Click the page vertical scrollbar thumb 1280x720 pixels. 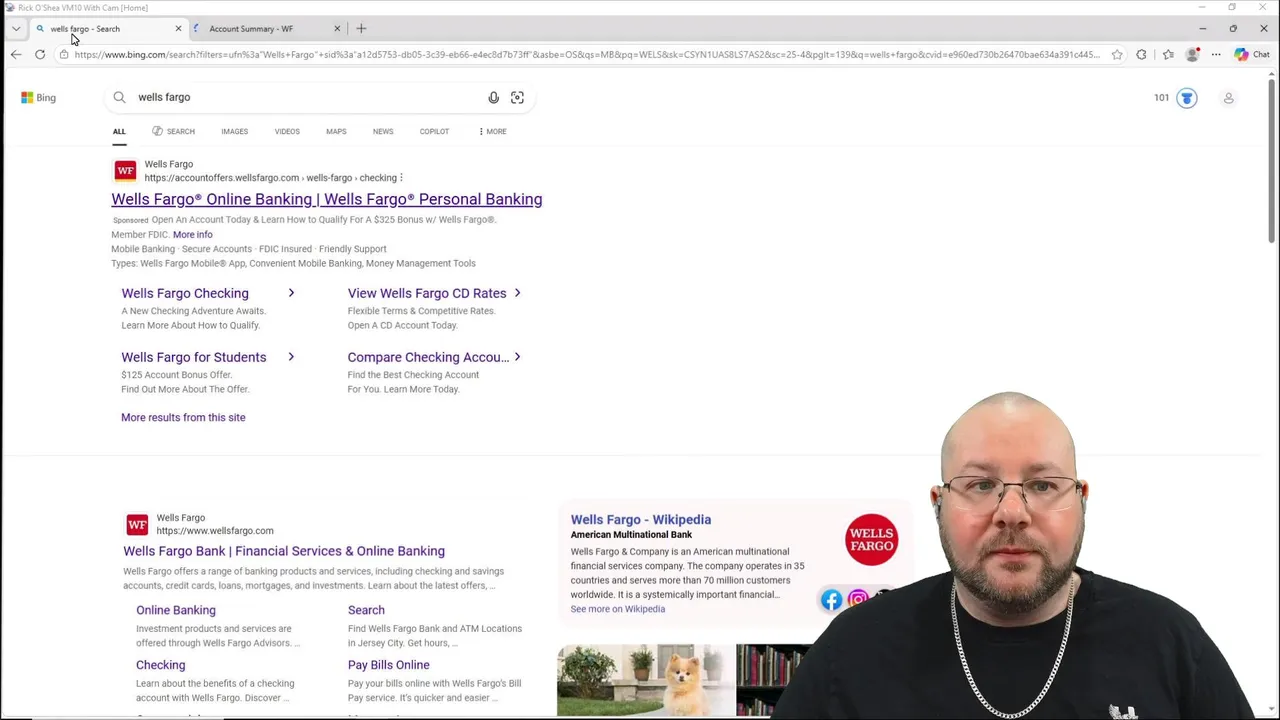pos(1271,160)
